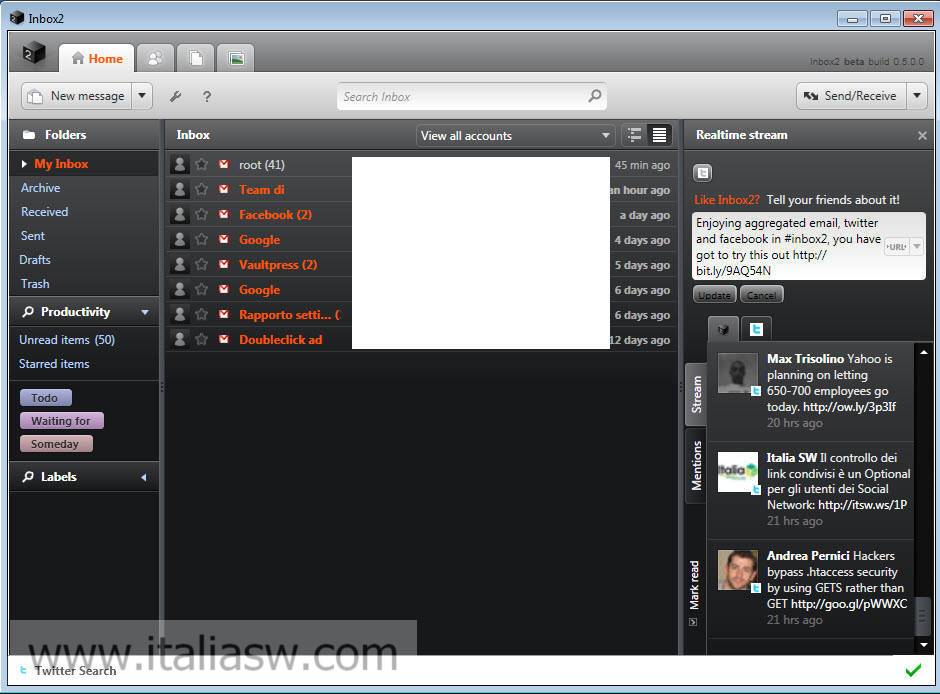Viewport: 940px width, 694px height.
Task: Star the Google message from 6 days ago
Action: tap(201, 289)
